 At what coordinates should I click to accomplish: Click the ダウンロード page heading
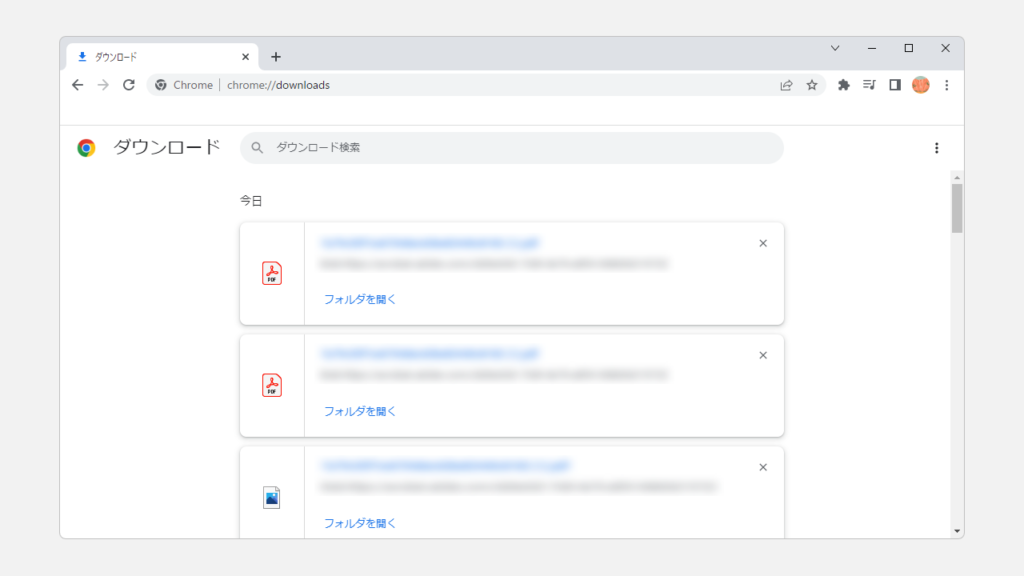pyautogui.click(x=167, y=148)
